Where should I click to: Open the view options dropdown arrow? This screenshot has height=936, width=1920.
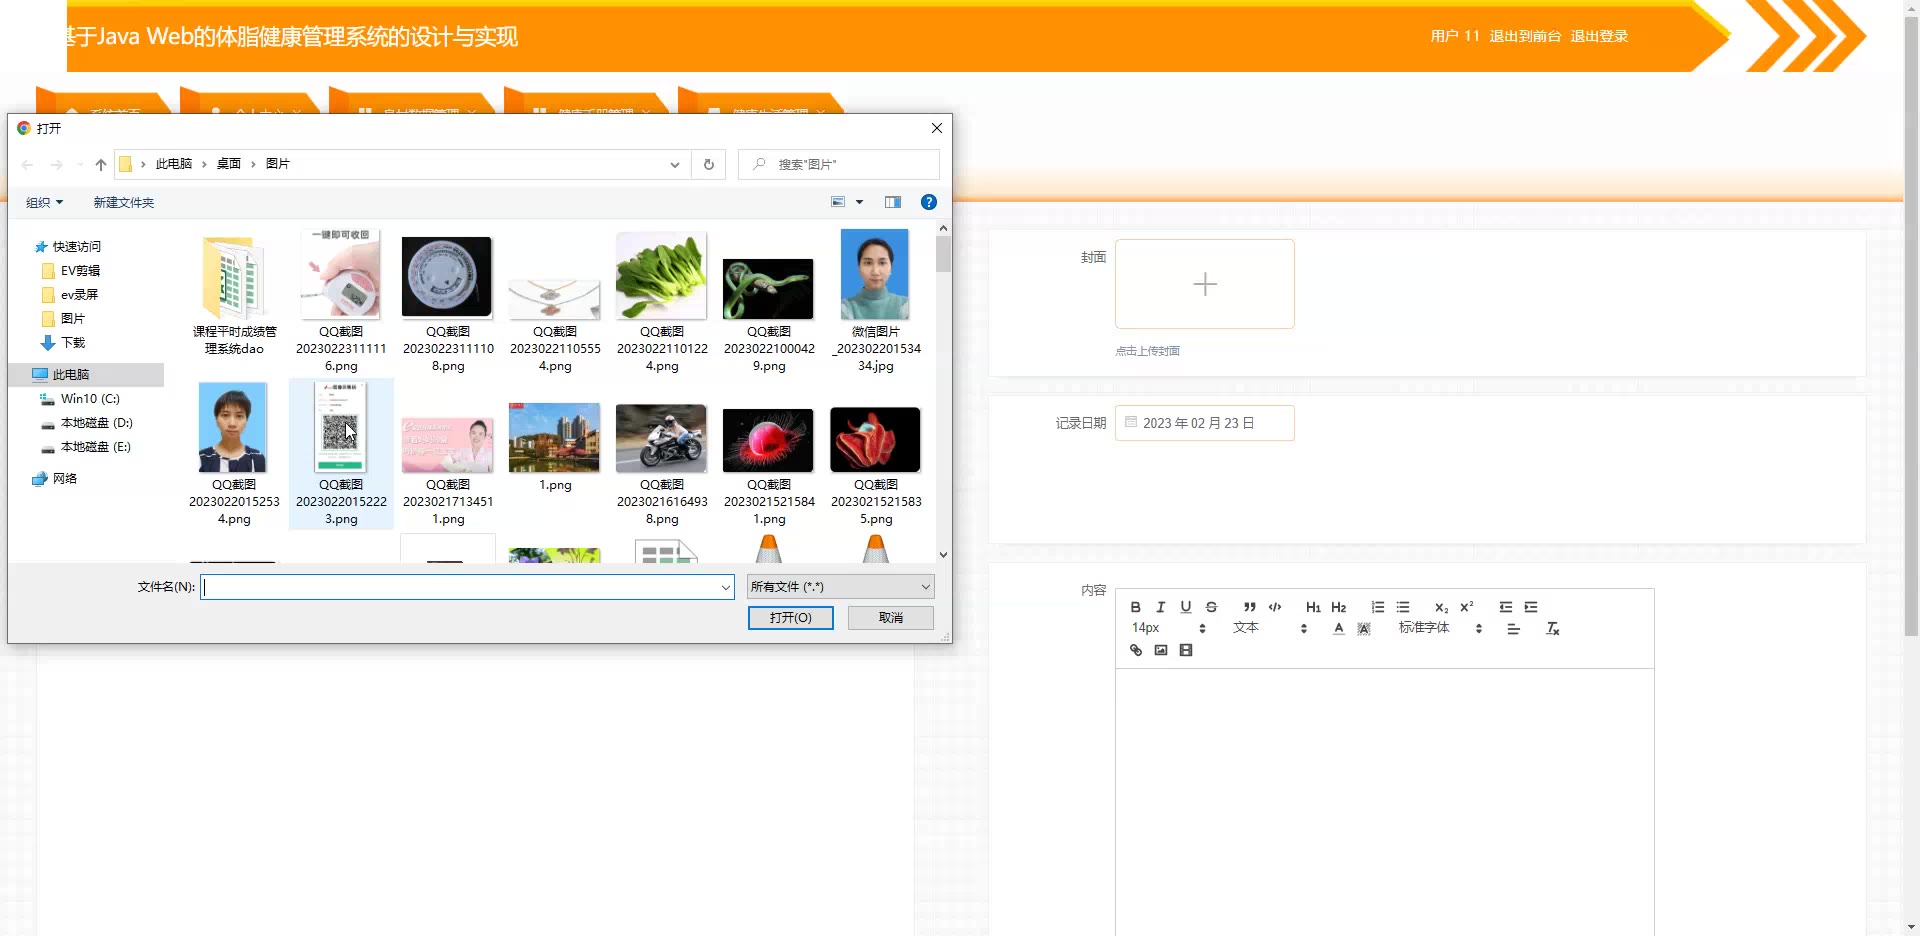pyautogui.click(x=859, y=202)
